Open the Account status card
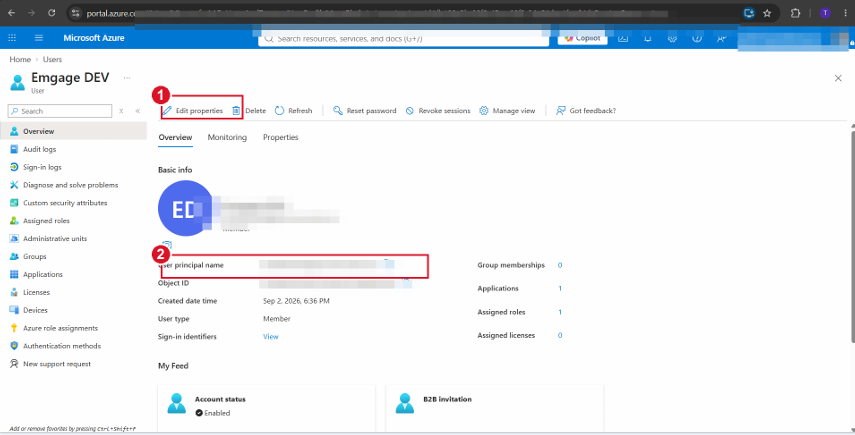The height and width of the screenshot is (435, 855). pos(266,406)
